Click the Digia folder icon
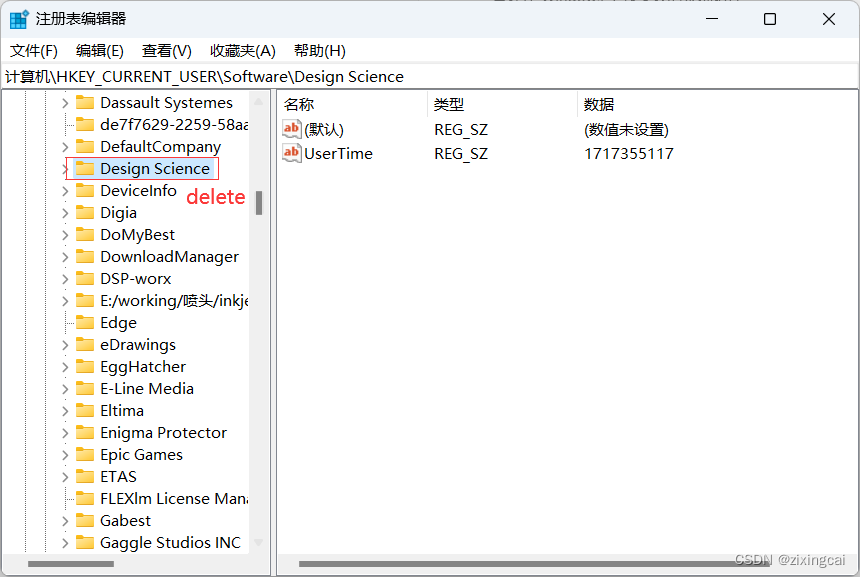The height and width of the screenshot is (577, 860). point(84,212)
